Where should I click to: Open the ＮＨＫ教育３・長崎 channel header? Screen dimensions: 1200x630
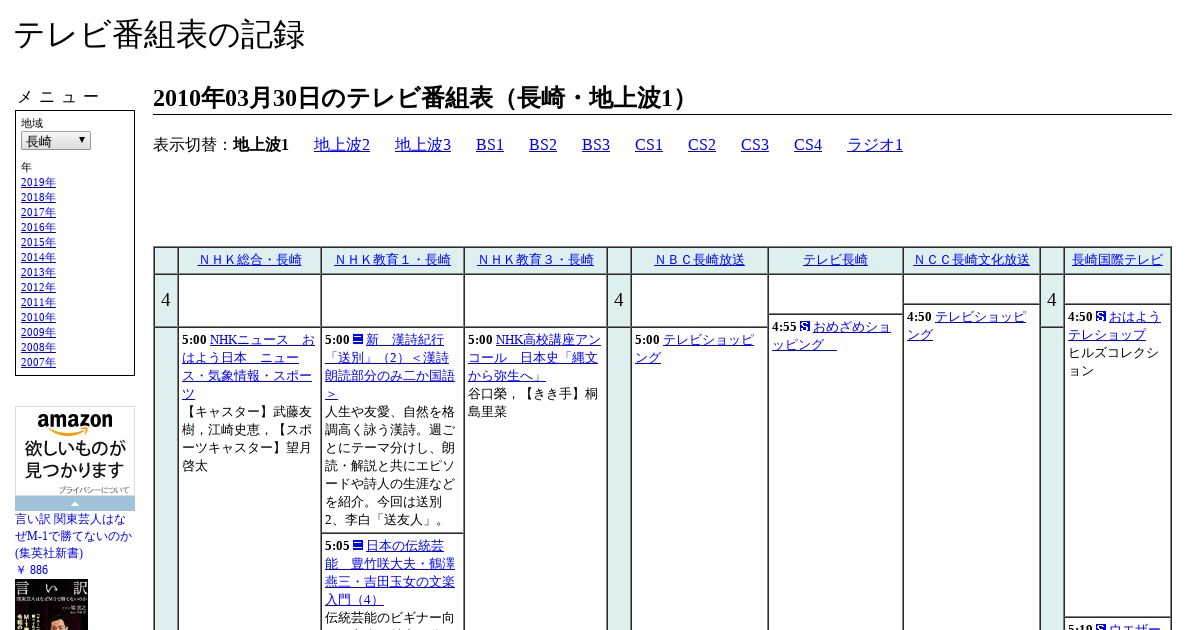point(536,260)
